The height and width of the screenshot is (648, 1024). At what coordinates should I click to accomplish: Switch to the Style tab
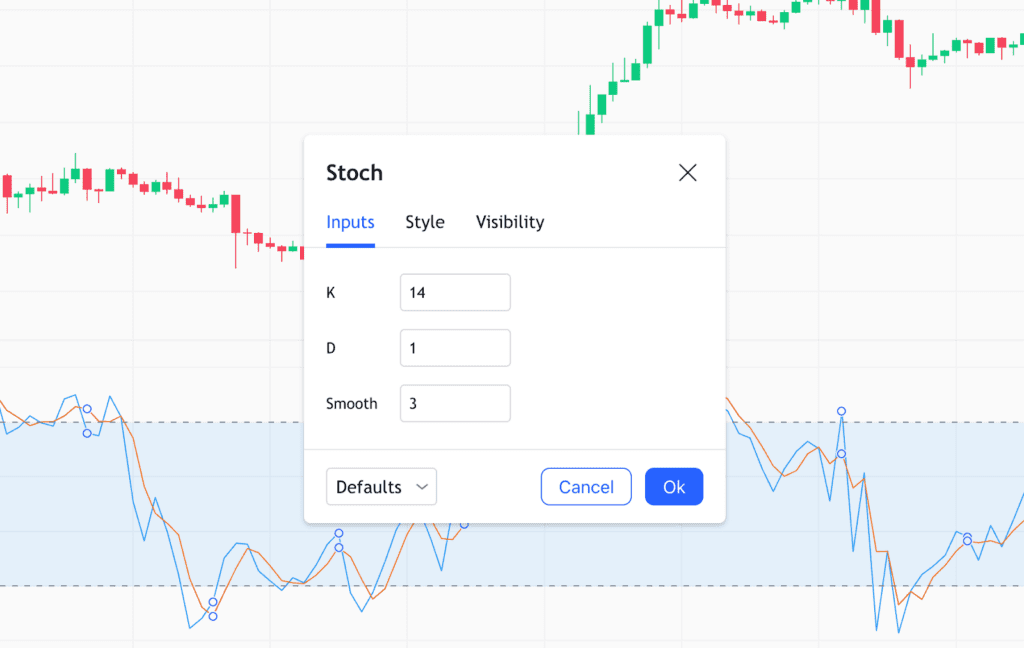(424, 222)
